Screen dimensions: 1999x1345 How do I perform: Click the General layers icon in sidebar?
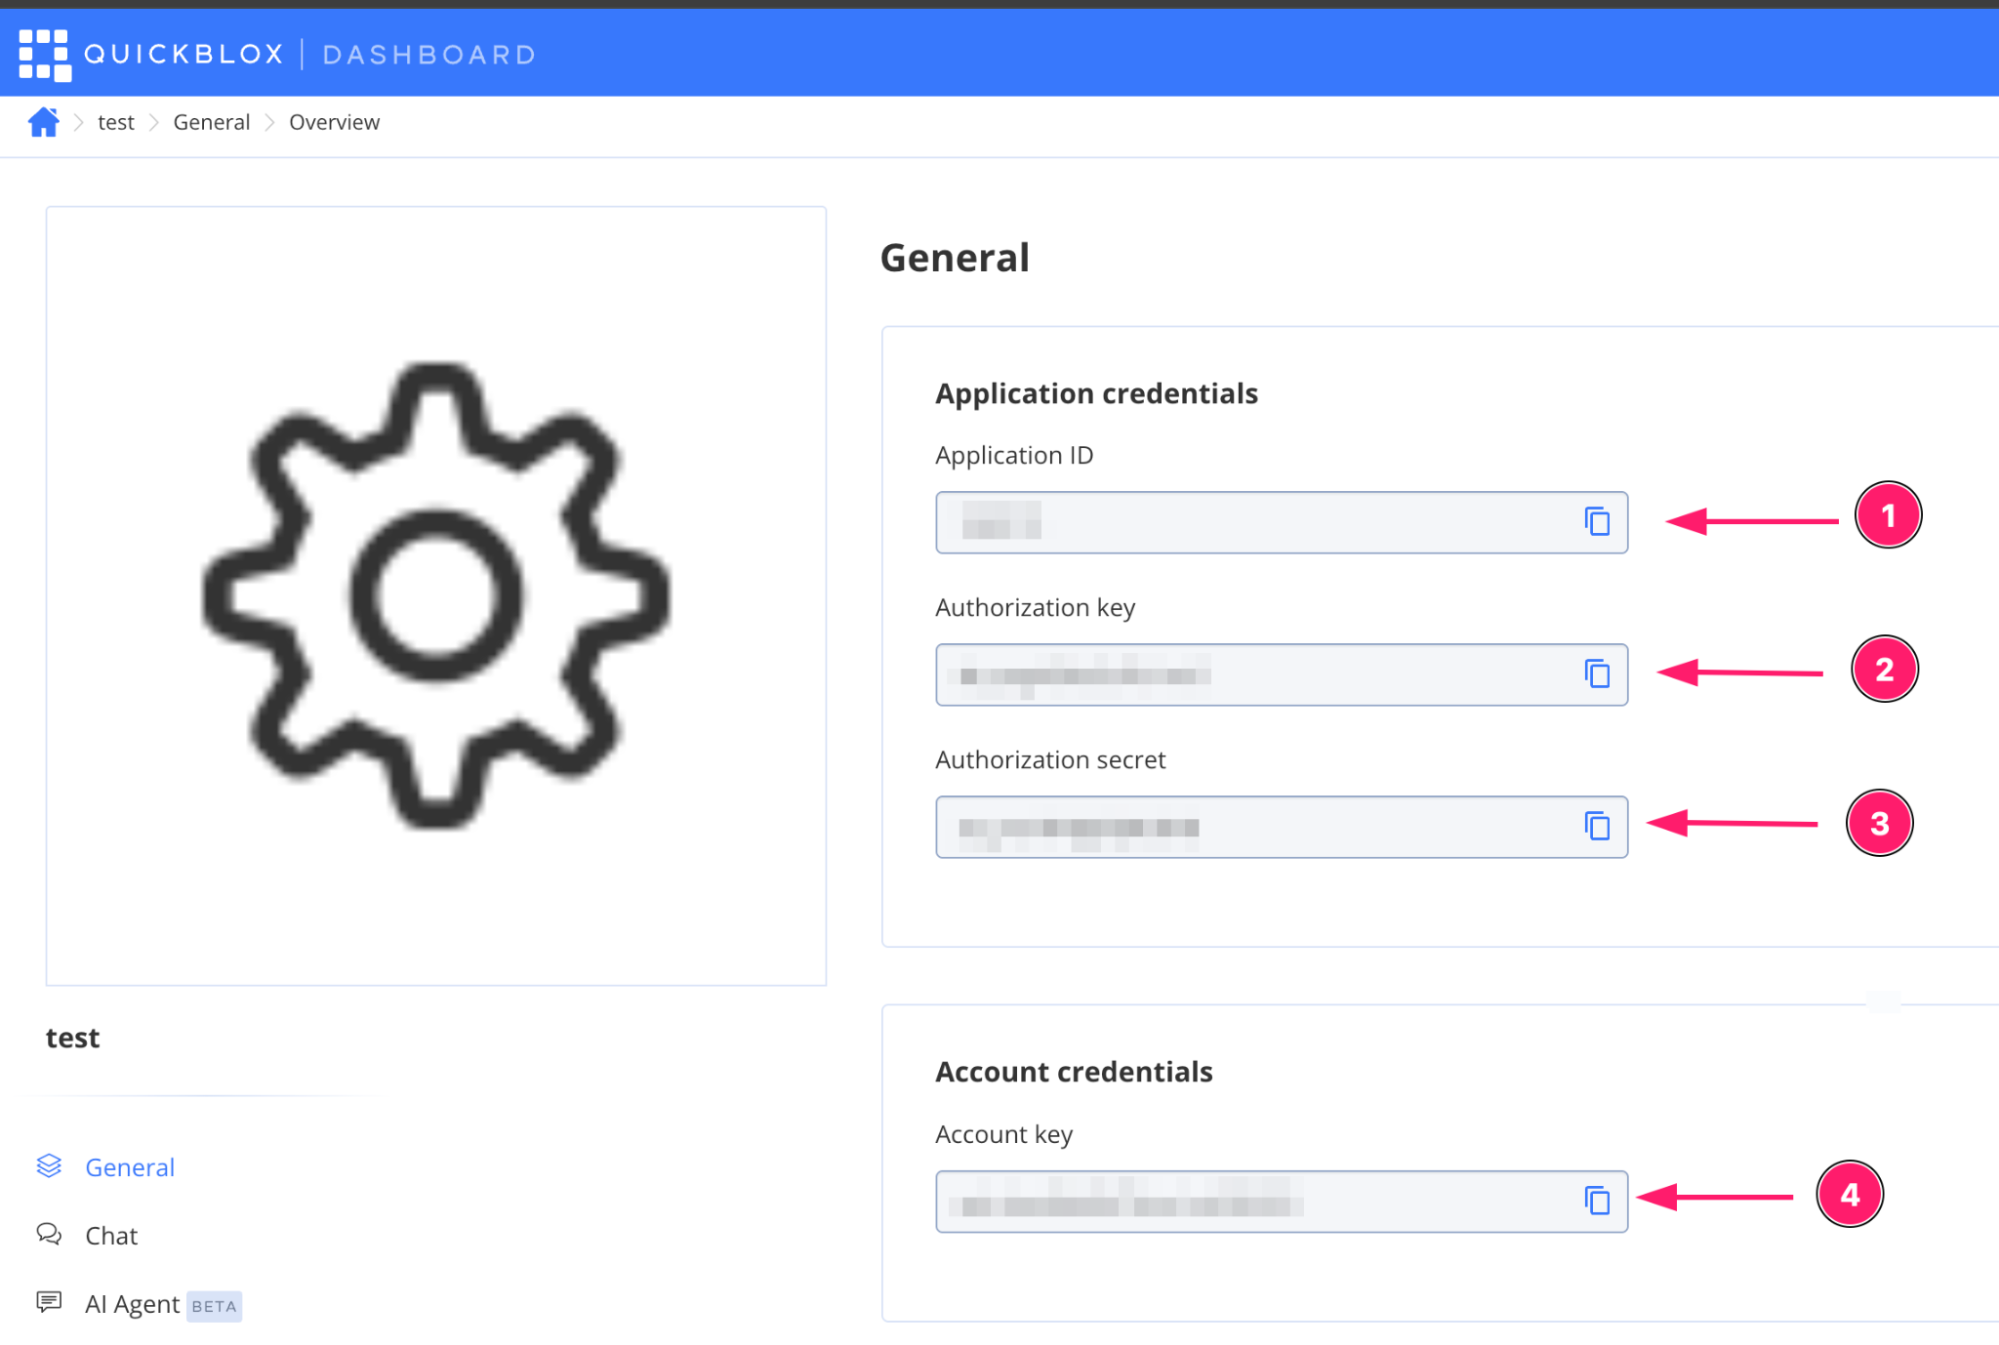49,1166
